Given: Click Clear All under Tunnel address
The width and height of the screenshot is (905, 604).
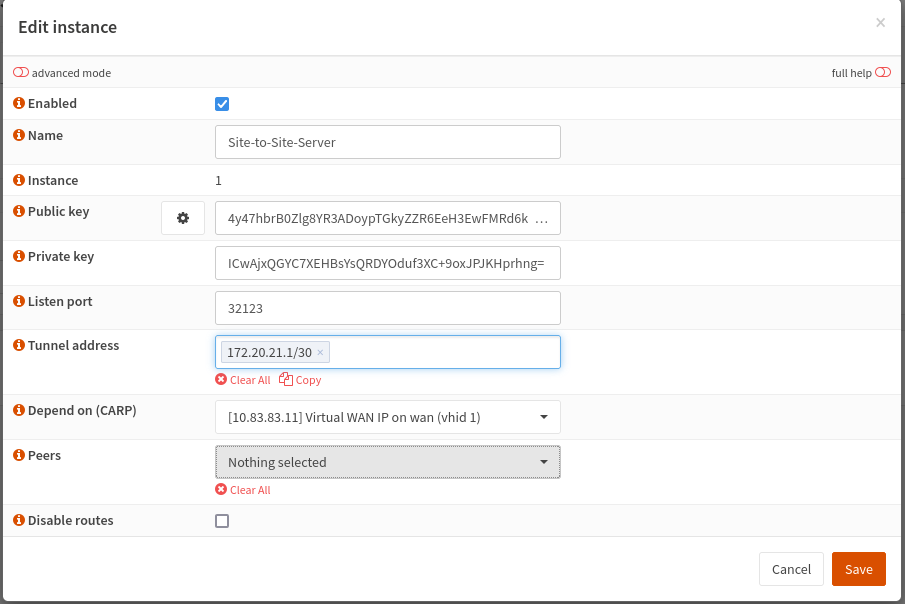Looking at the screenshot, I should 243,380.
